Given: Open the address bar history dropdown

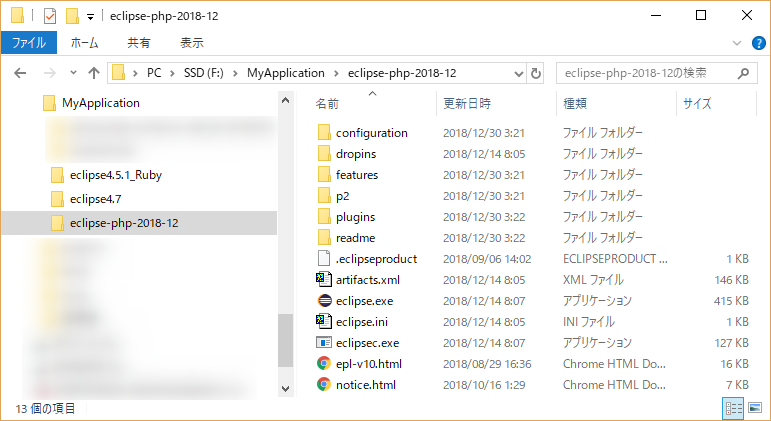Looking at the screenshot, I should (518, 73).
